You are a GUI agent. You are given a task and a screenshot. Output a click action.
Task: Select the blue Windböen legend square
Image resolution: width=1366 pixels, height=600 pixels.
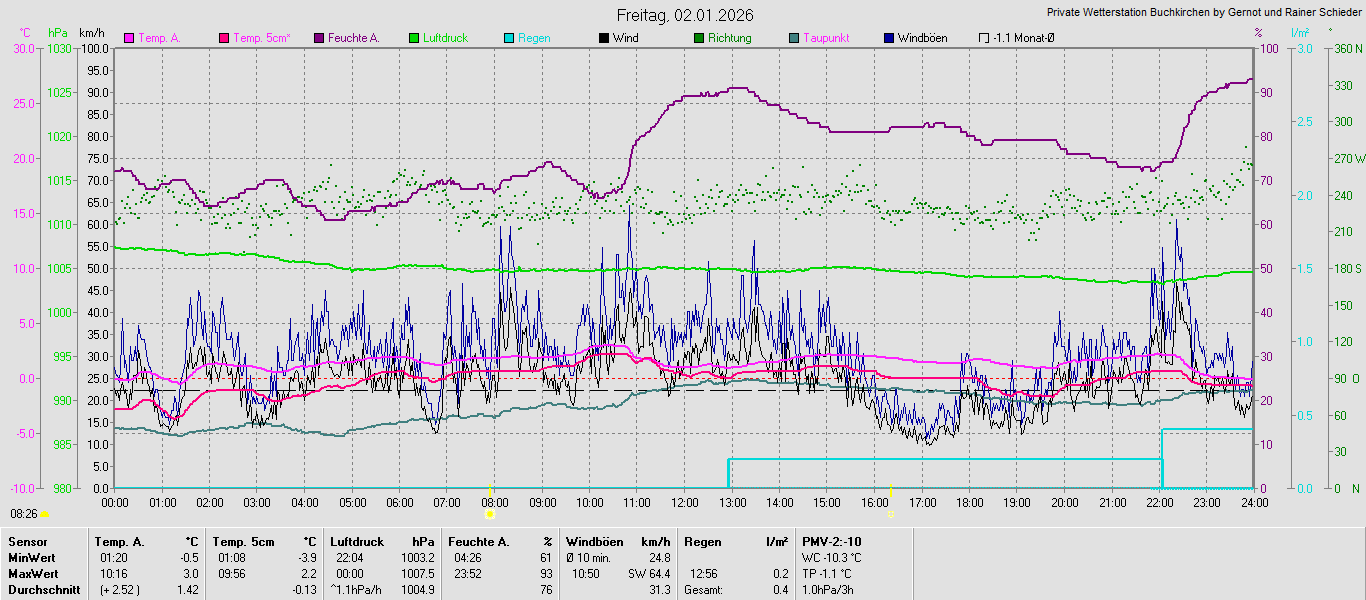pyautogui.click(x=889, y=38)
